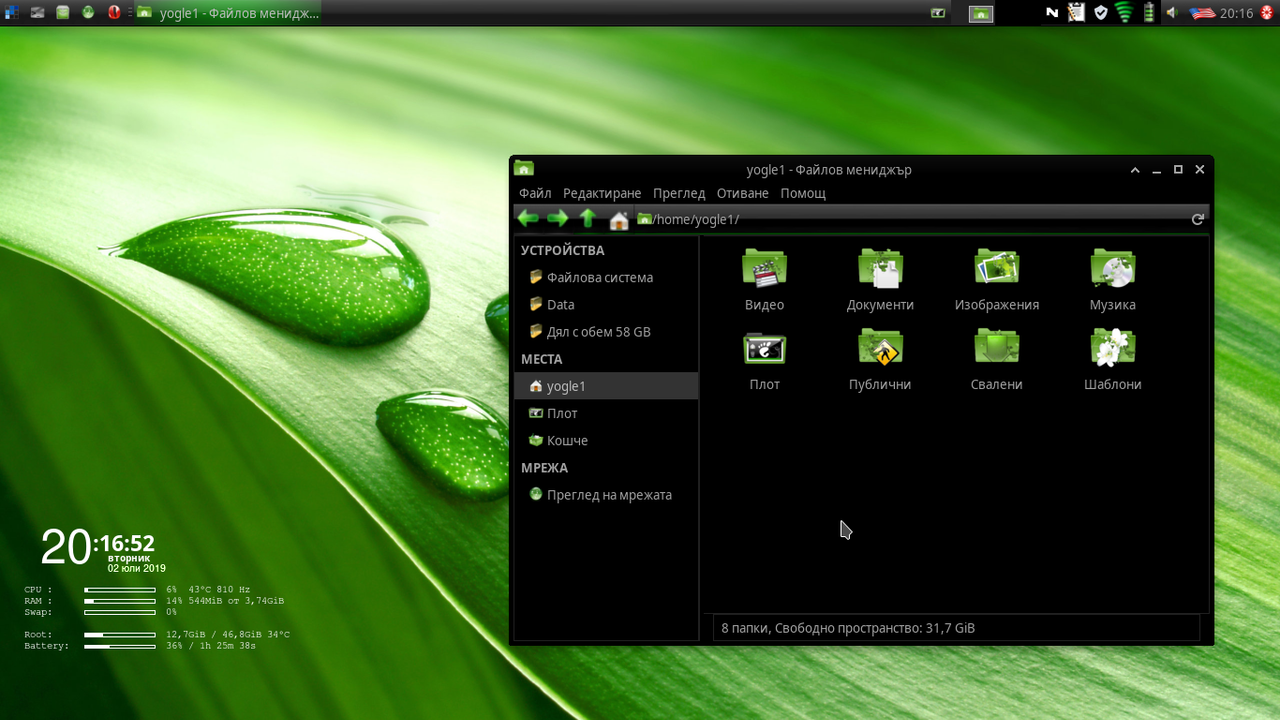The image size is (1280, 720).
Task: Open Кошче trash in the sidebar
Action: [x=606, y=440]
